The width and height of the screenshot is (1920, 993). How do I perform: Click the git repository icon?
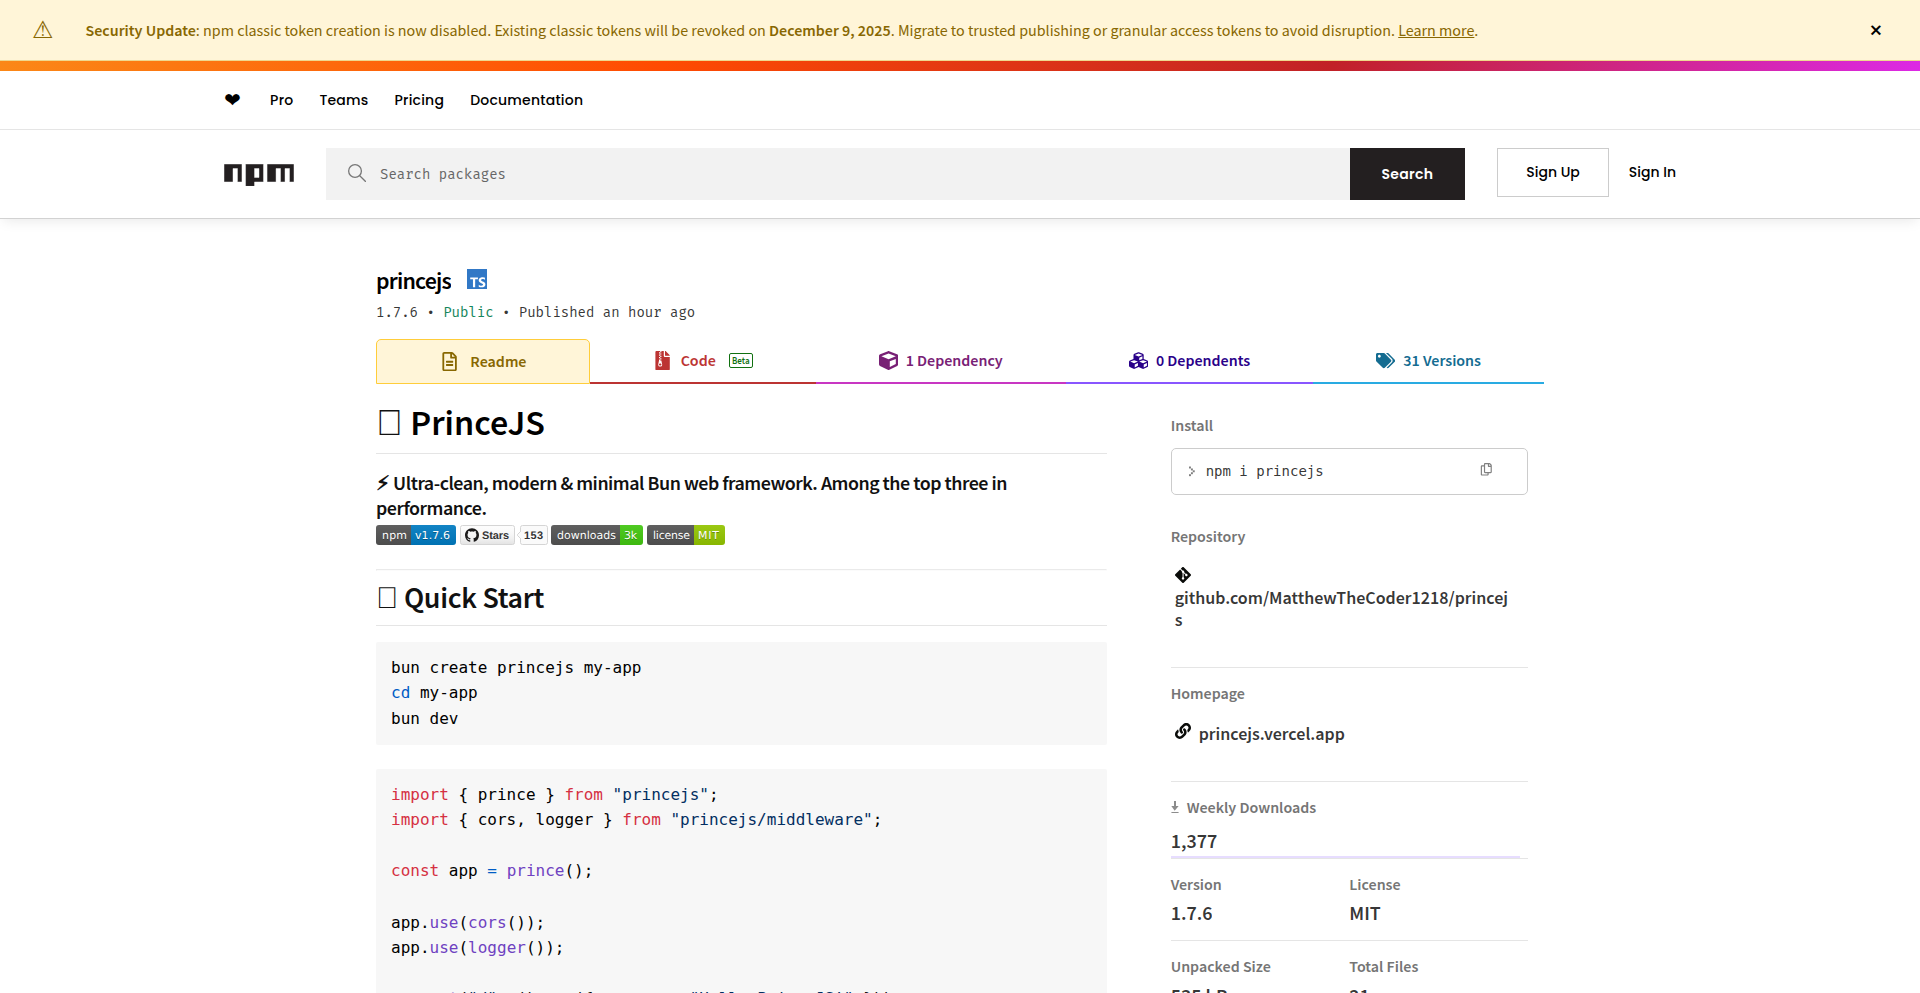pos(1183,575)
